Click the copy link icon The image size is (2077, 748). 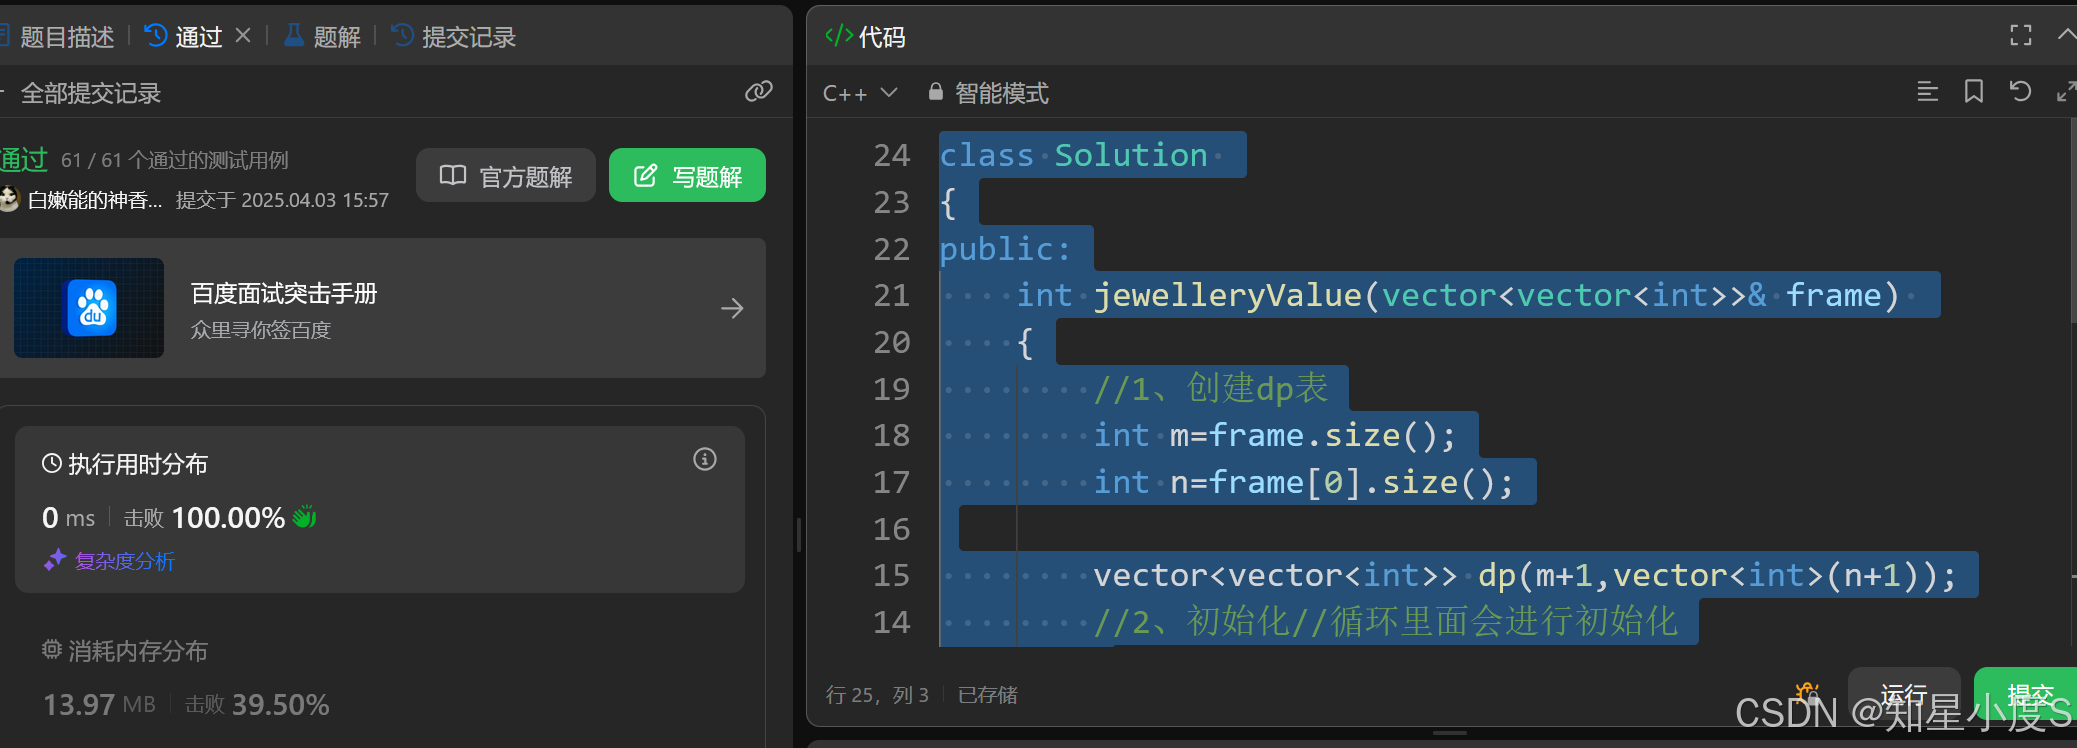[x=758, y=92]
